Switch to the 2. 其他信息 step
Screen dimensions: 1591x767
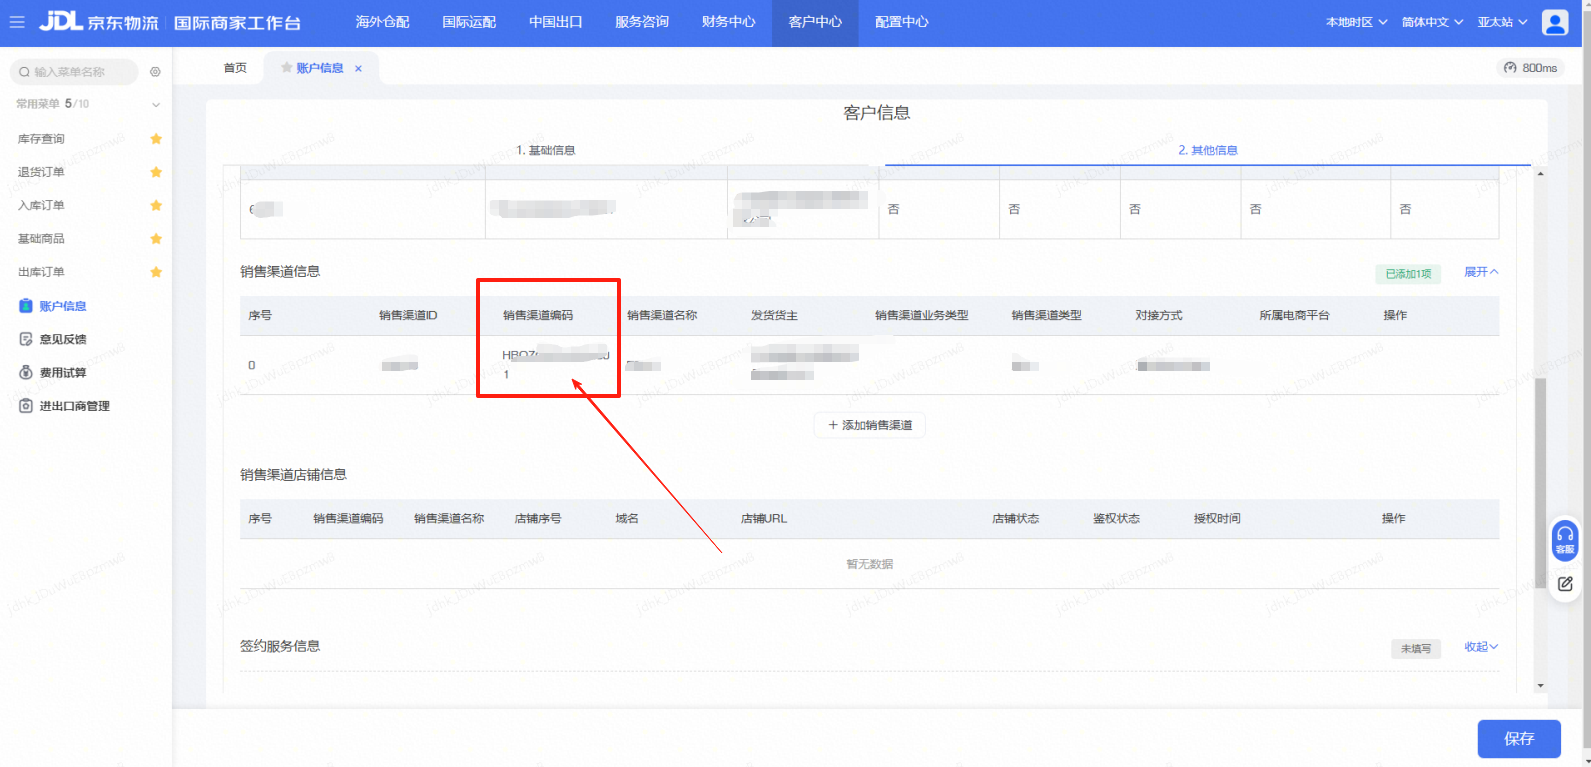point(1208,150)
